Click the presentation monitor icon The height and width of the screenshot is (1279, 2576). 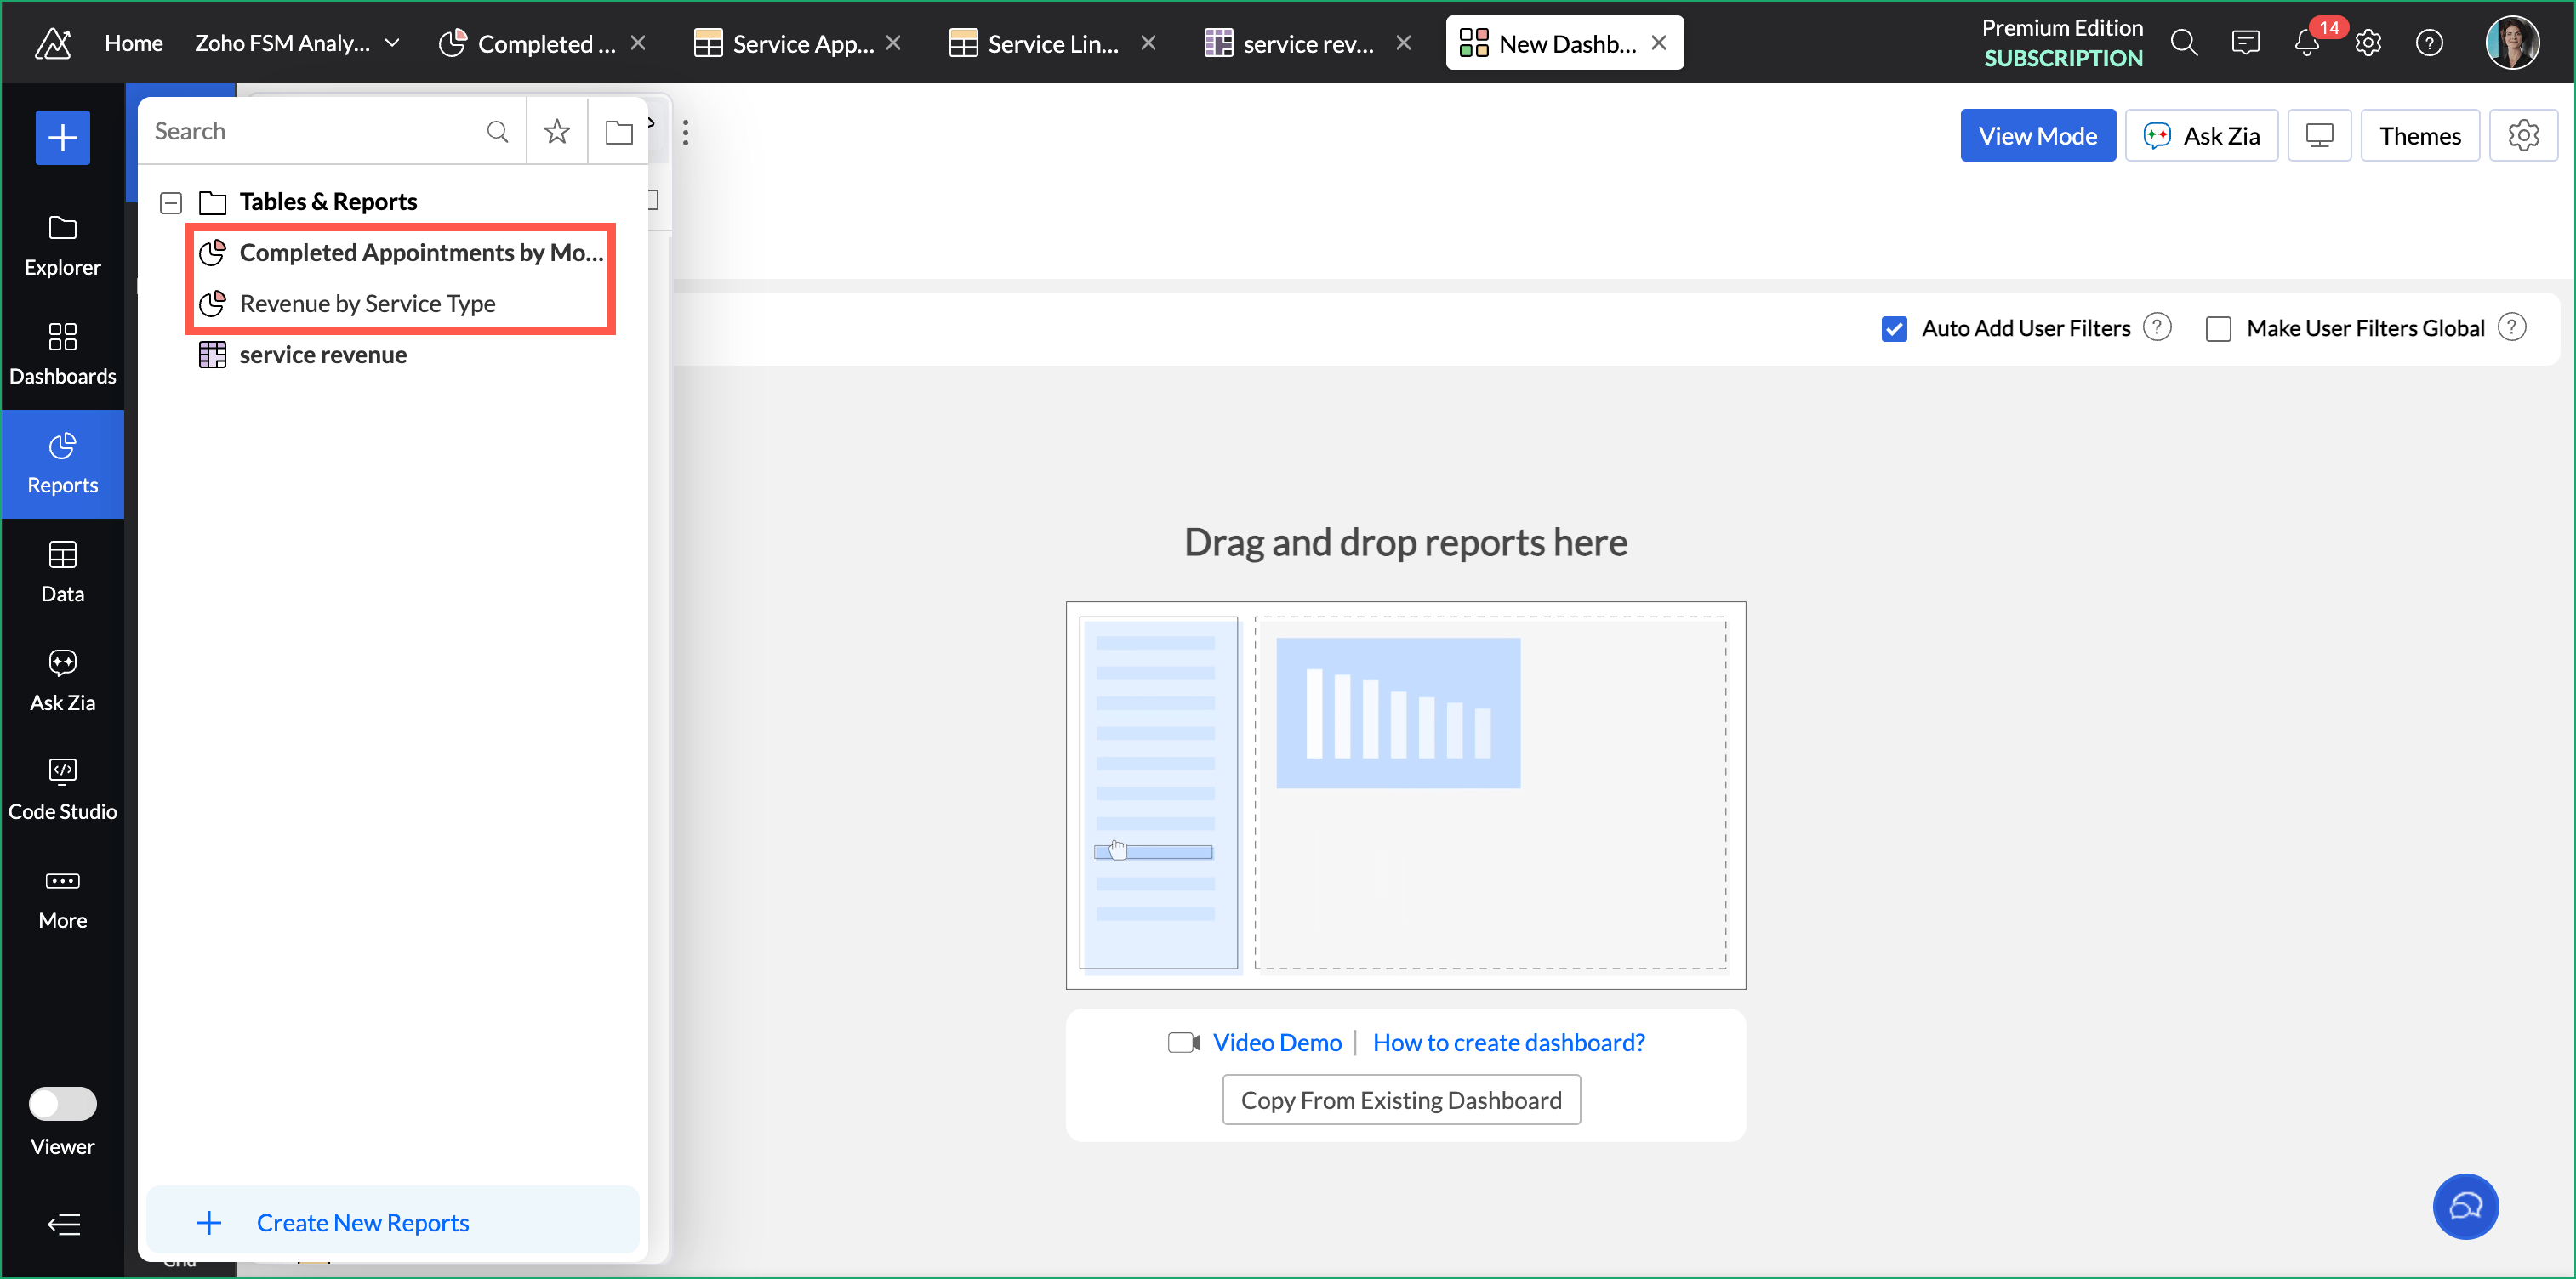pyautogui.click(x=2319, y=135)
